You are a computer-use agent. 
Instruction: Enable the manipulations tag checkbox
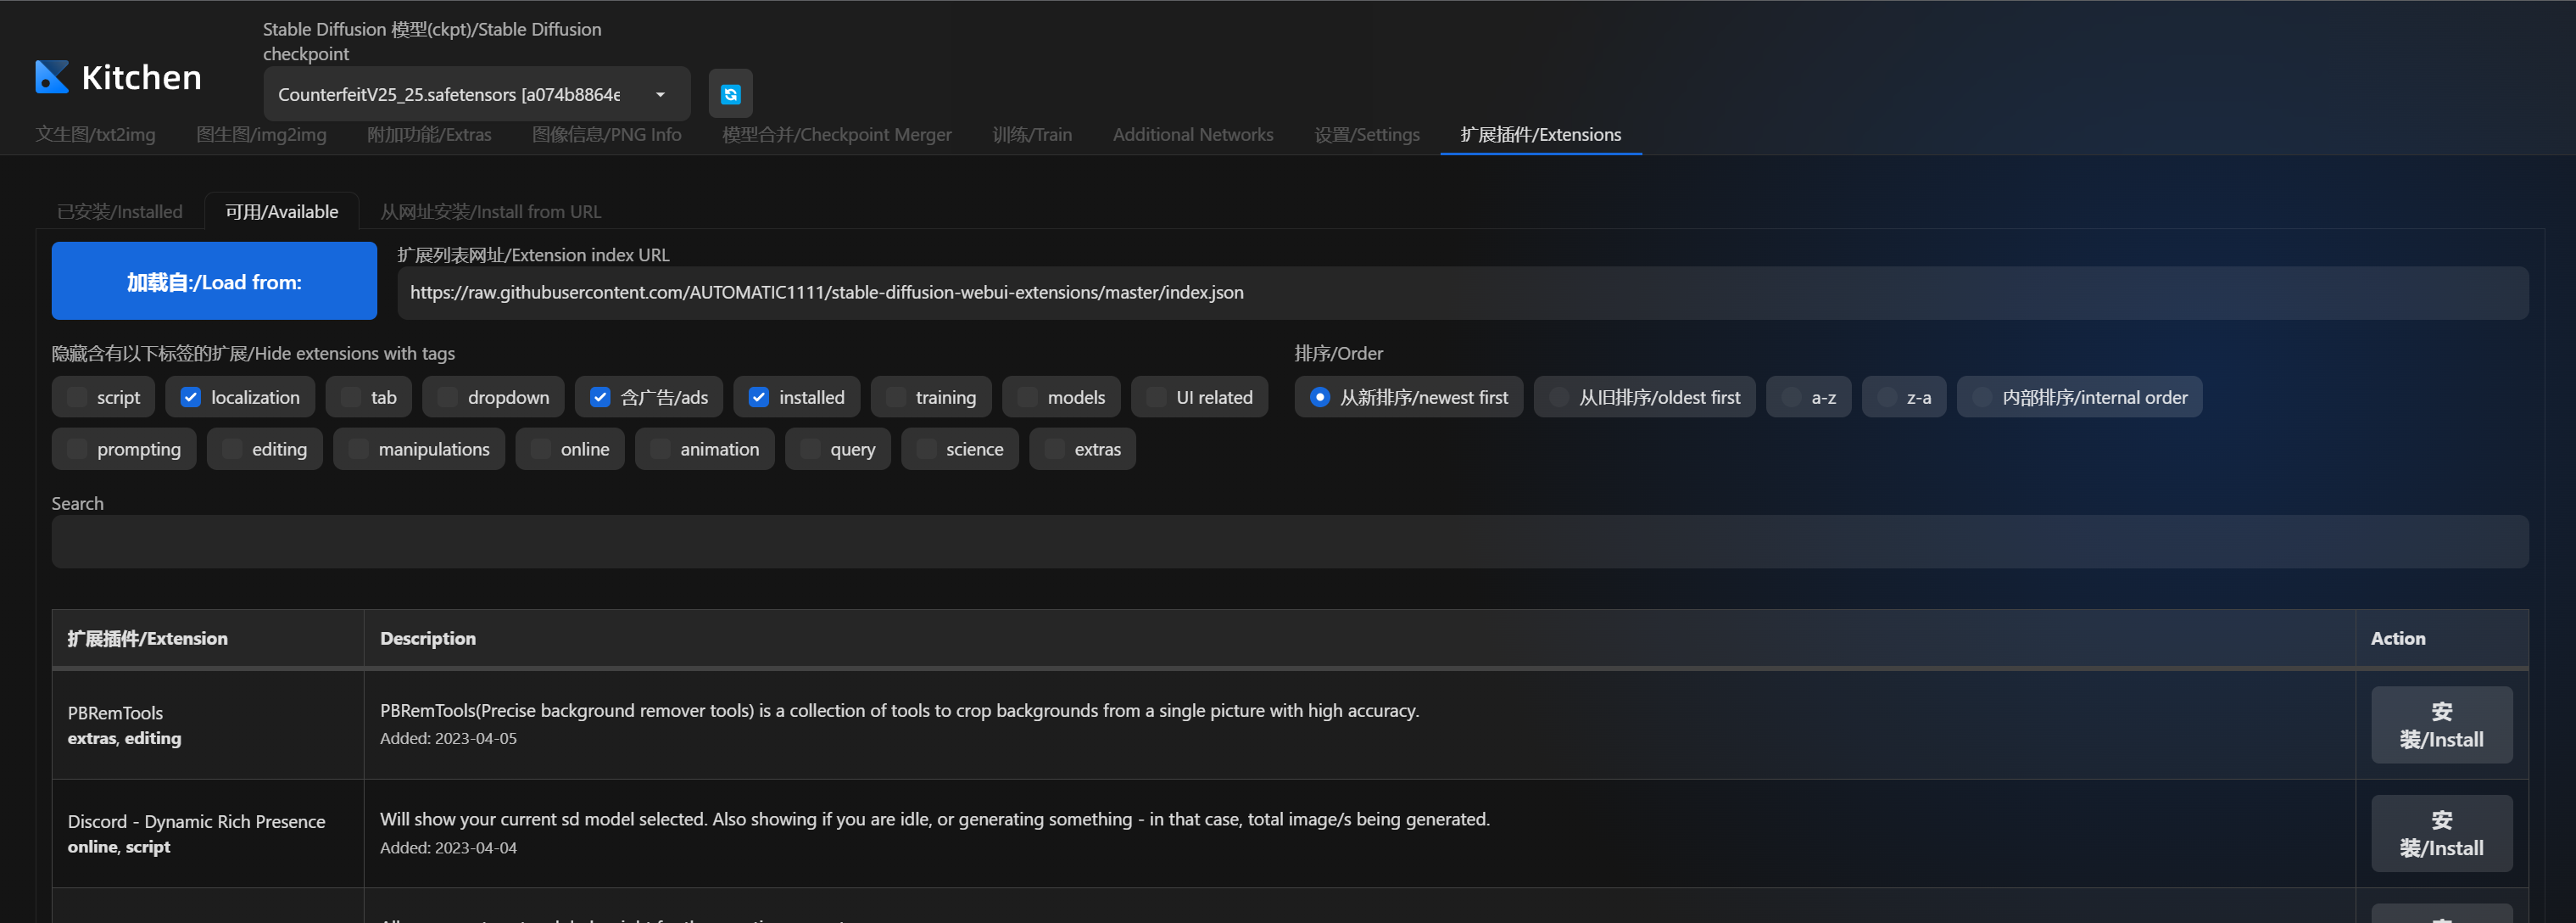[359, 449]
